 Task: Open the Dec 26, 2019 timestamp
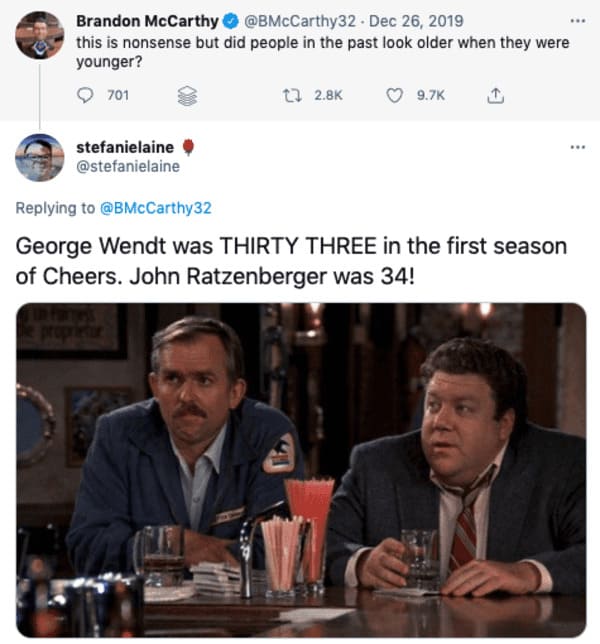[416, 21]
